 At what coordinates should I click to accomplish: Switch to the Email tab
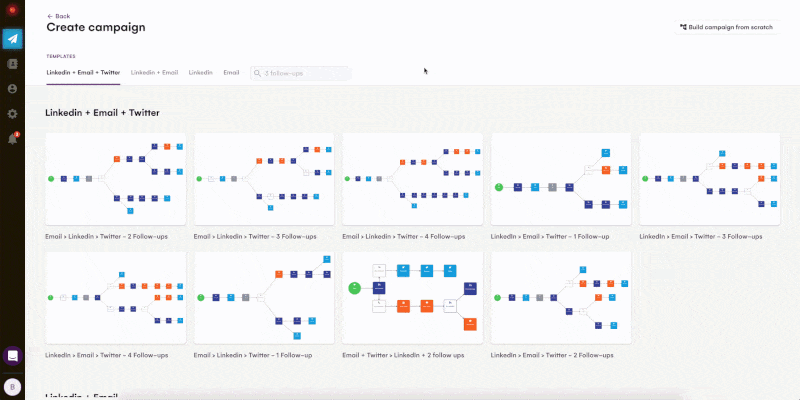click(x=231, y=72)
